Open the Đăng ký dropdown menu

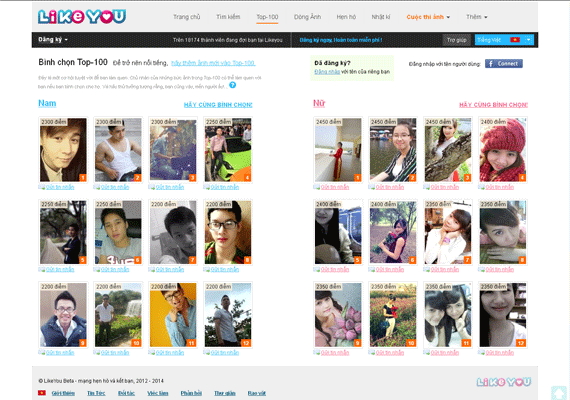(53, 40)
